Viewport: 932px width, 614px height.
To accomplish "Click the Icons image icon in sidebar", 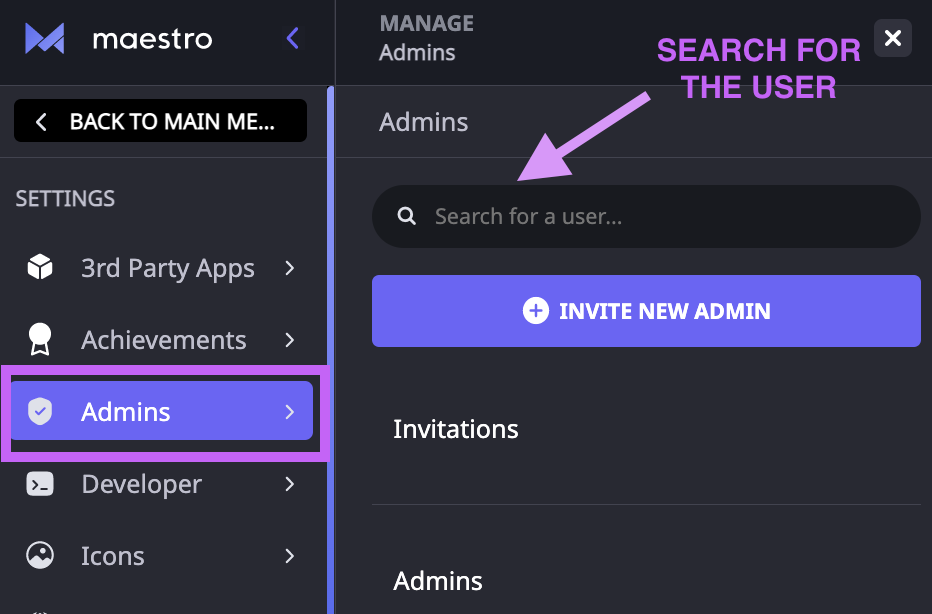I will point(40,555).
